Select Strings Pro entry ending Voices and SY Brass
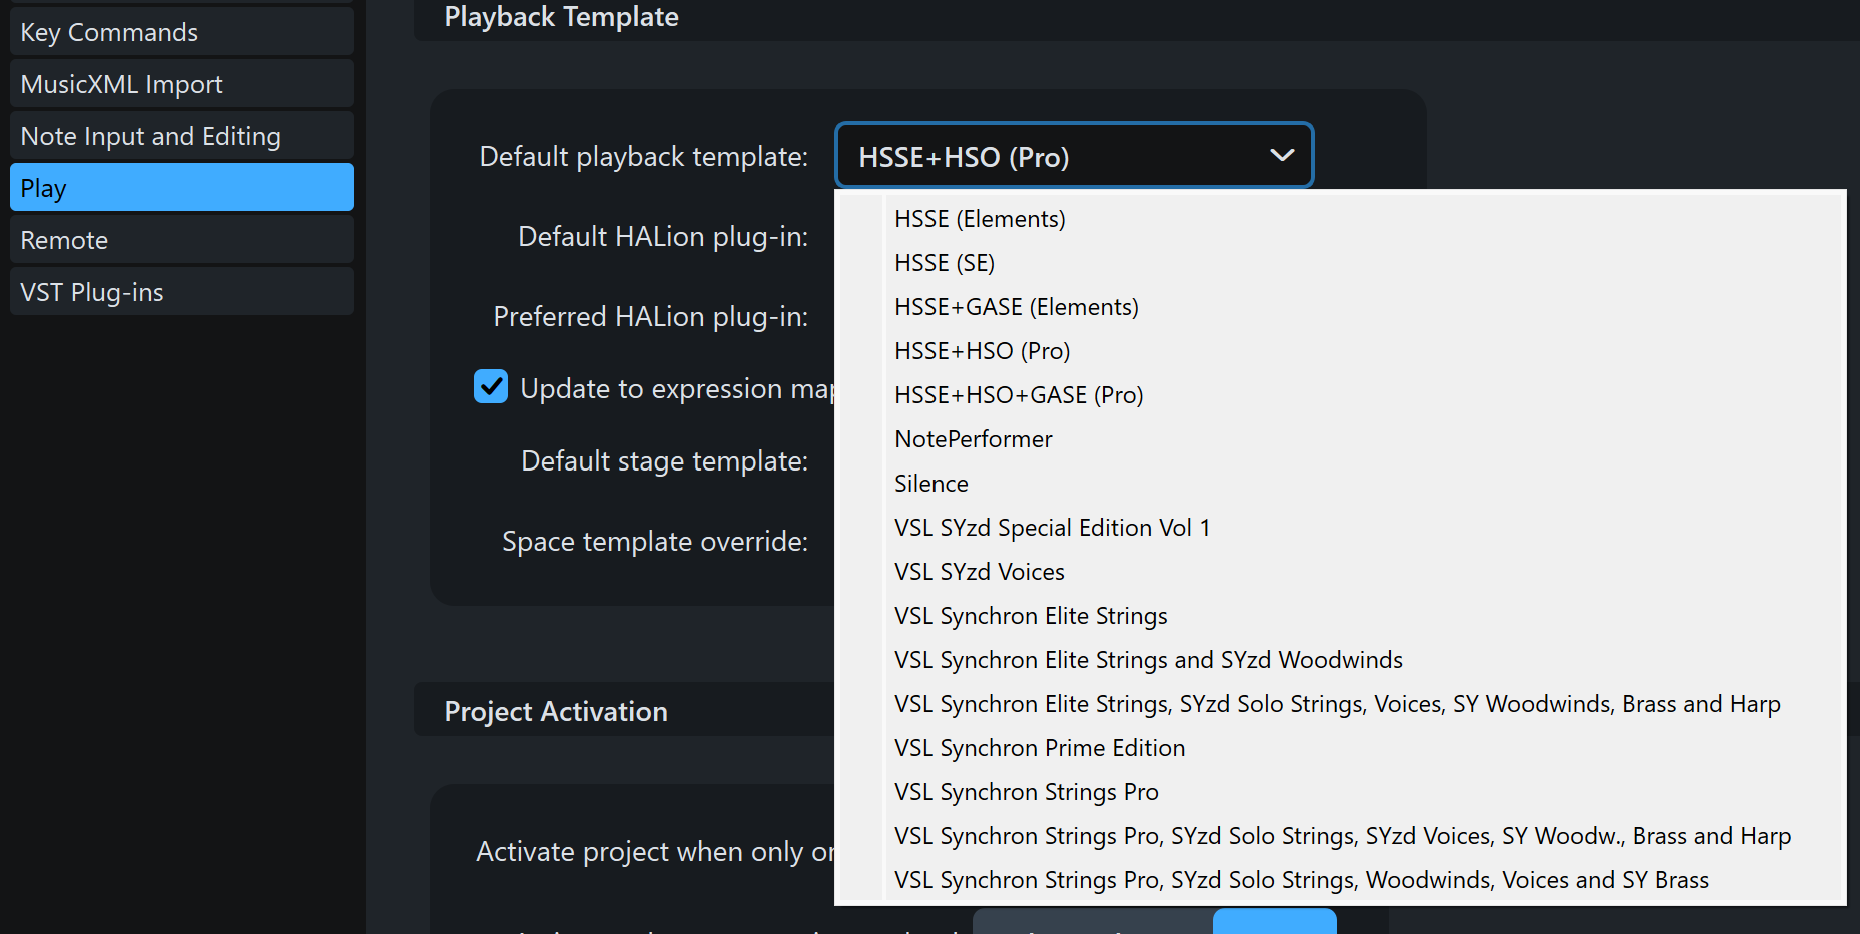The width and height of the screenshot is (1860, 934). click(x=1340, y=880)
